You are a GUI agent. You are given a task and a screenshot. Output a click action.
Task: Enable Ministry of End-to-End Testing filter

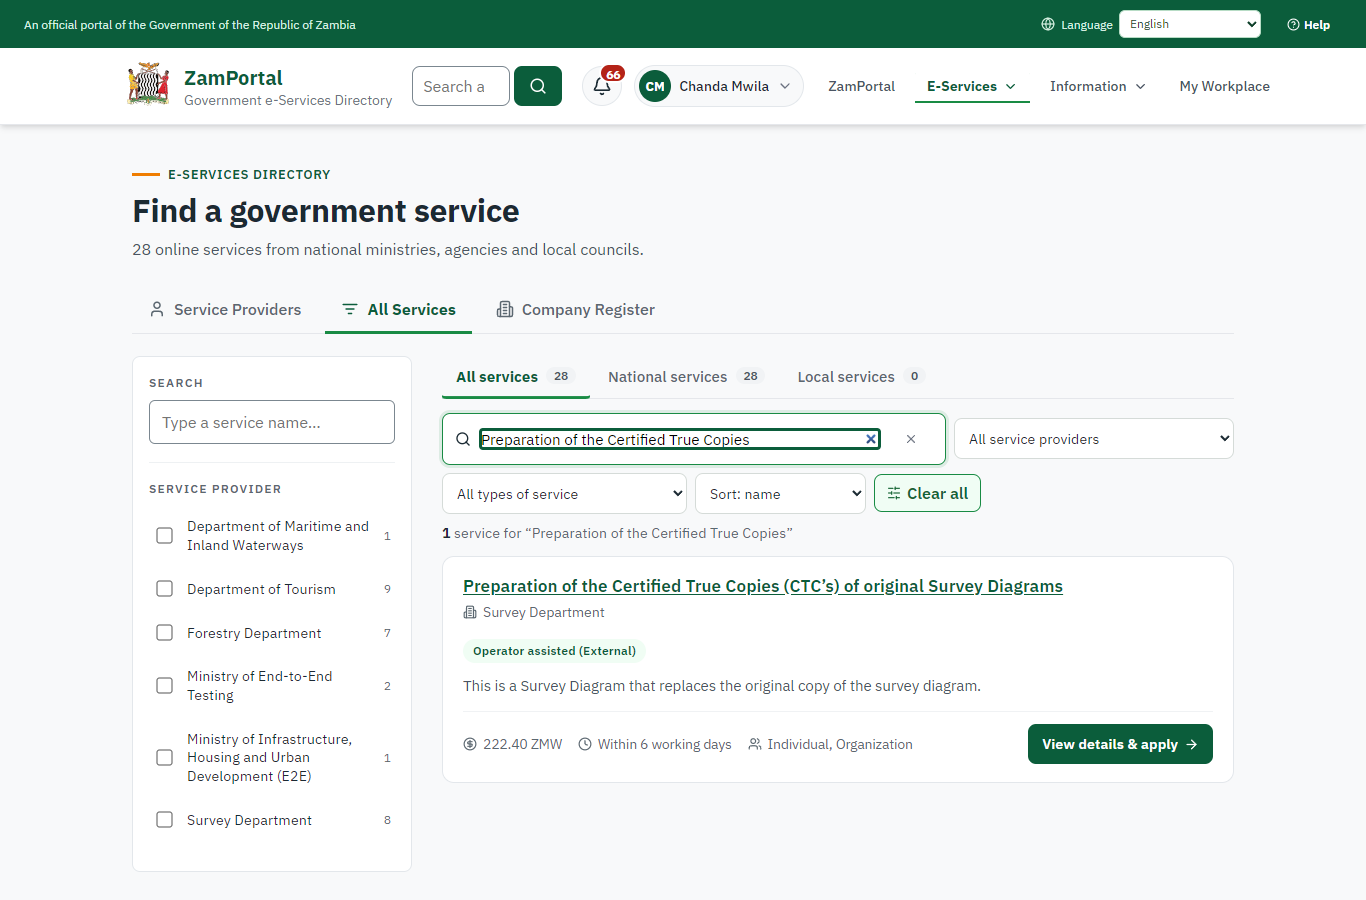point(165,686)
